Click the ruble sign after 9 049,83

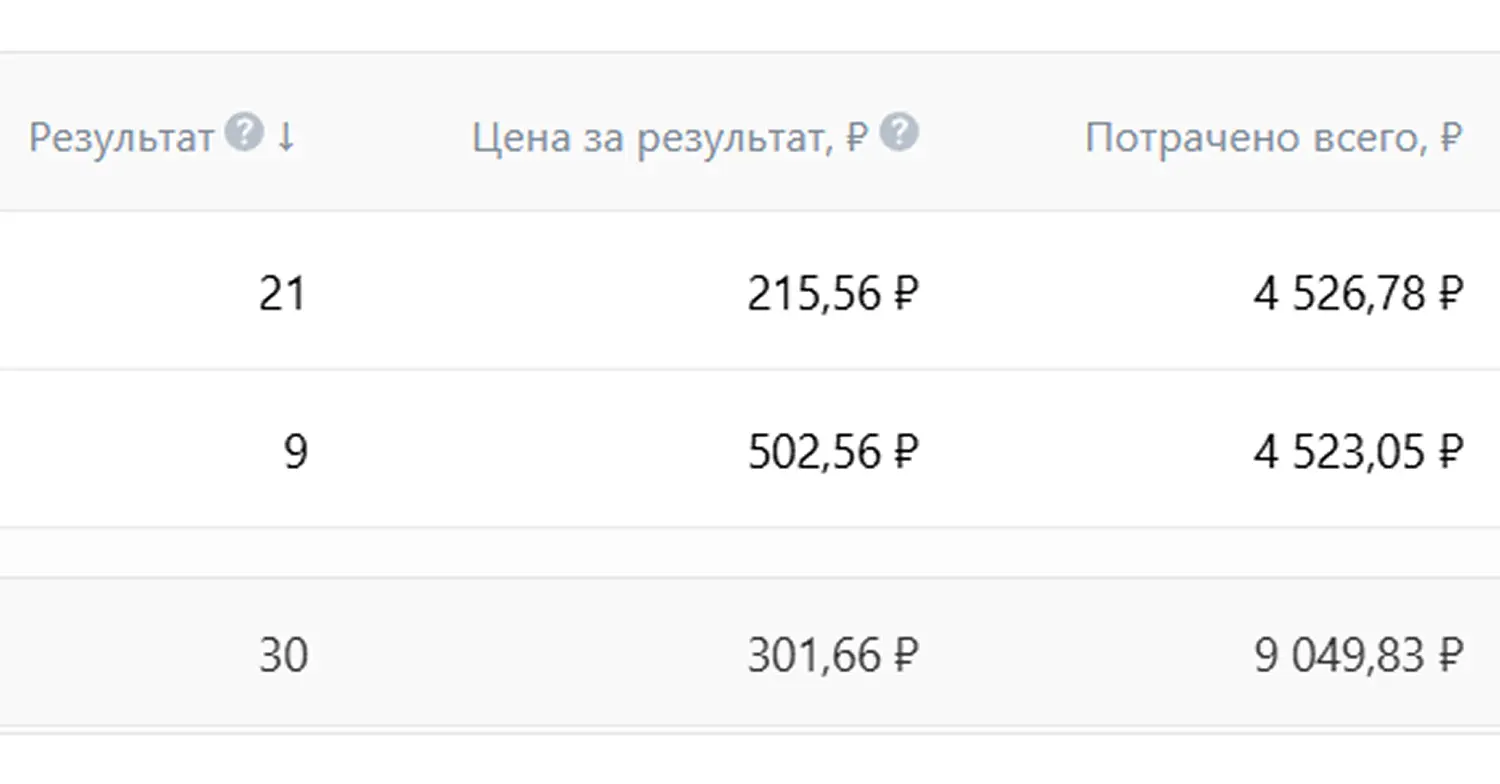1449,656
